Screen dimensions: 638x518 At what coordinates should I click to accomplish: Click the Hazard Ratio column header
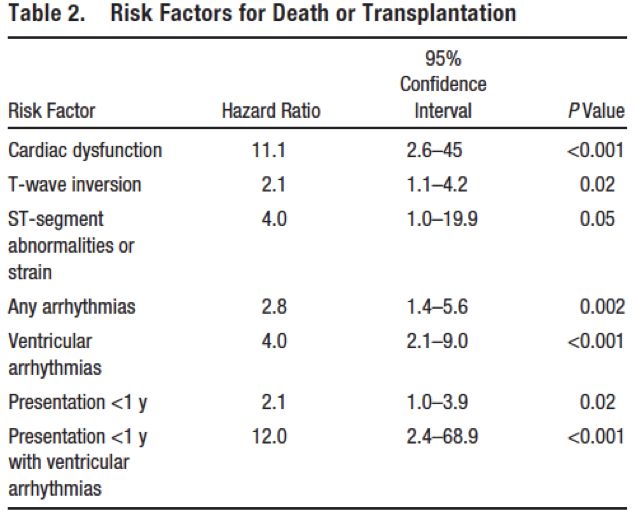tap(270, 111)
